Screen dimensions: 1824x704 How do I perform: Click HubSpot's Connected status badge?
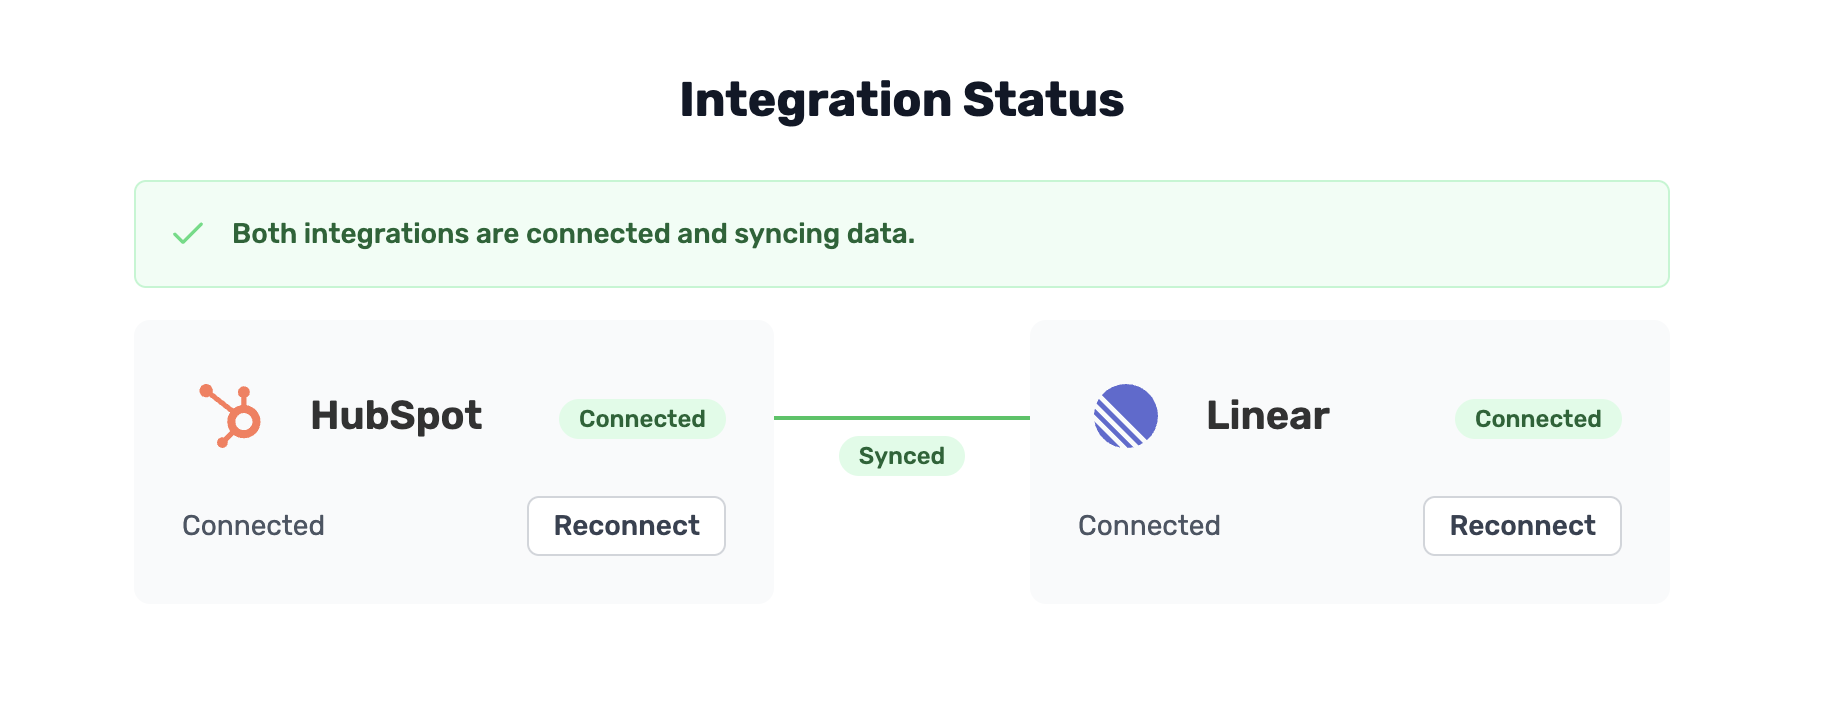641,419
